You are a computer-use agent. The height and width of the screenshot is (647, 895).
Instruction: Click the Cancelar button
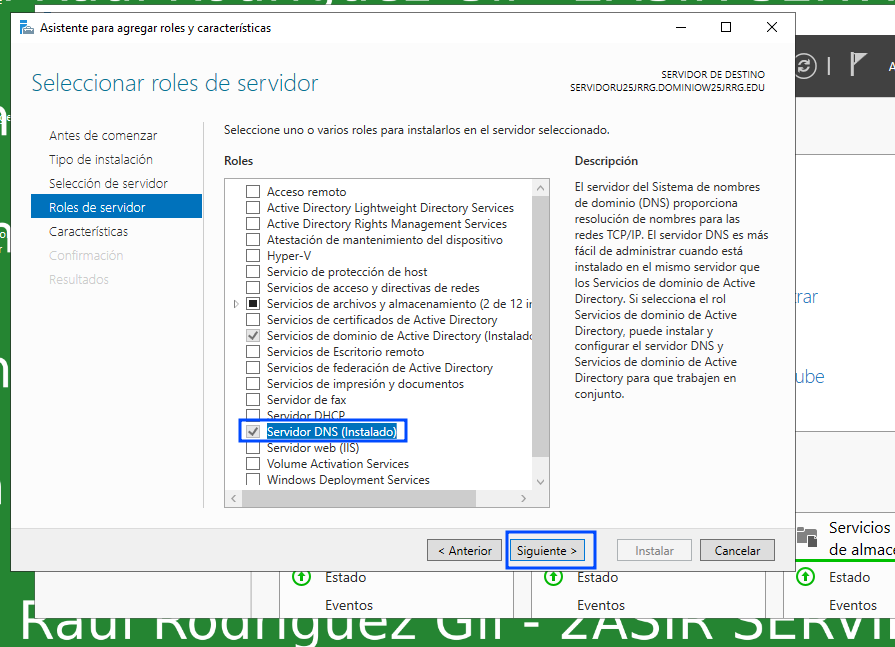click(x=737, y=551)
